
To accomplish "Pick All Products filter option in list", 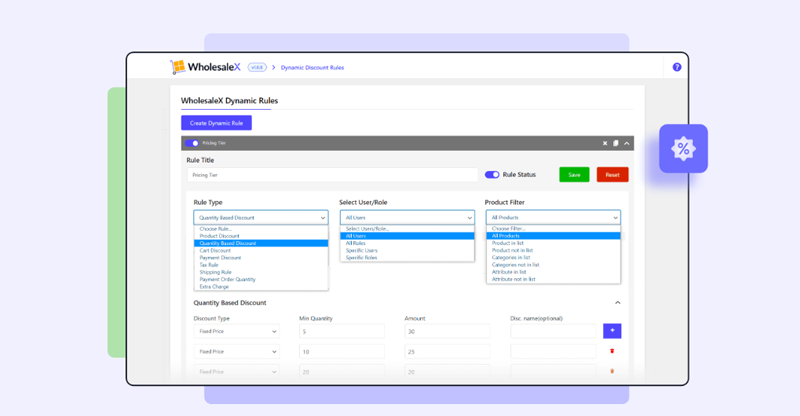I will 553,236.
